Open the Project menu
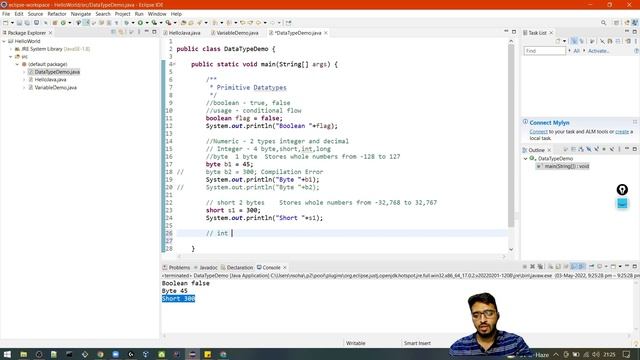 tap(122, 14)
